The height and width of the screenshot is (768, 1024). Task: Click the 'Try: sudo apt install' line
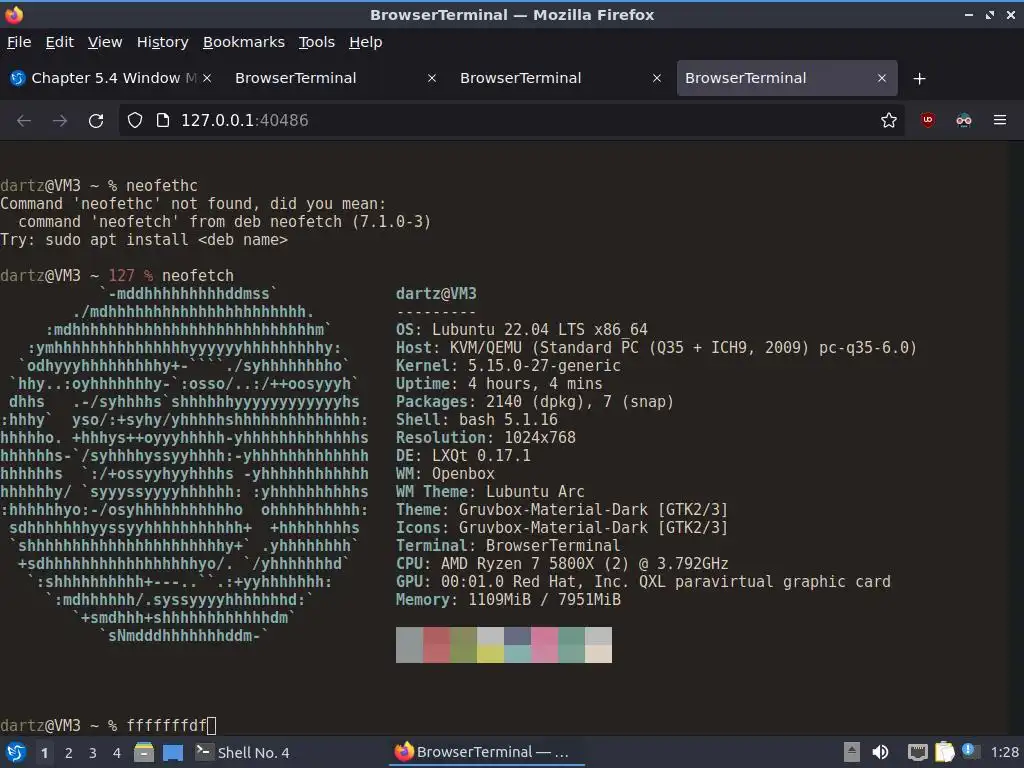[x=144, y=240]
